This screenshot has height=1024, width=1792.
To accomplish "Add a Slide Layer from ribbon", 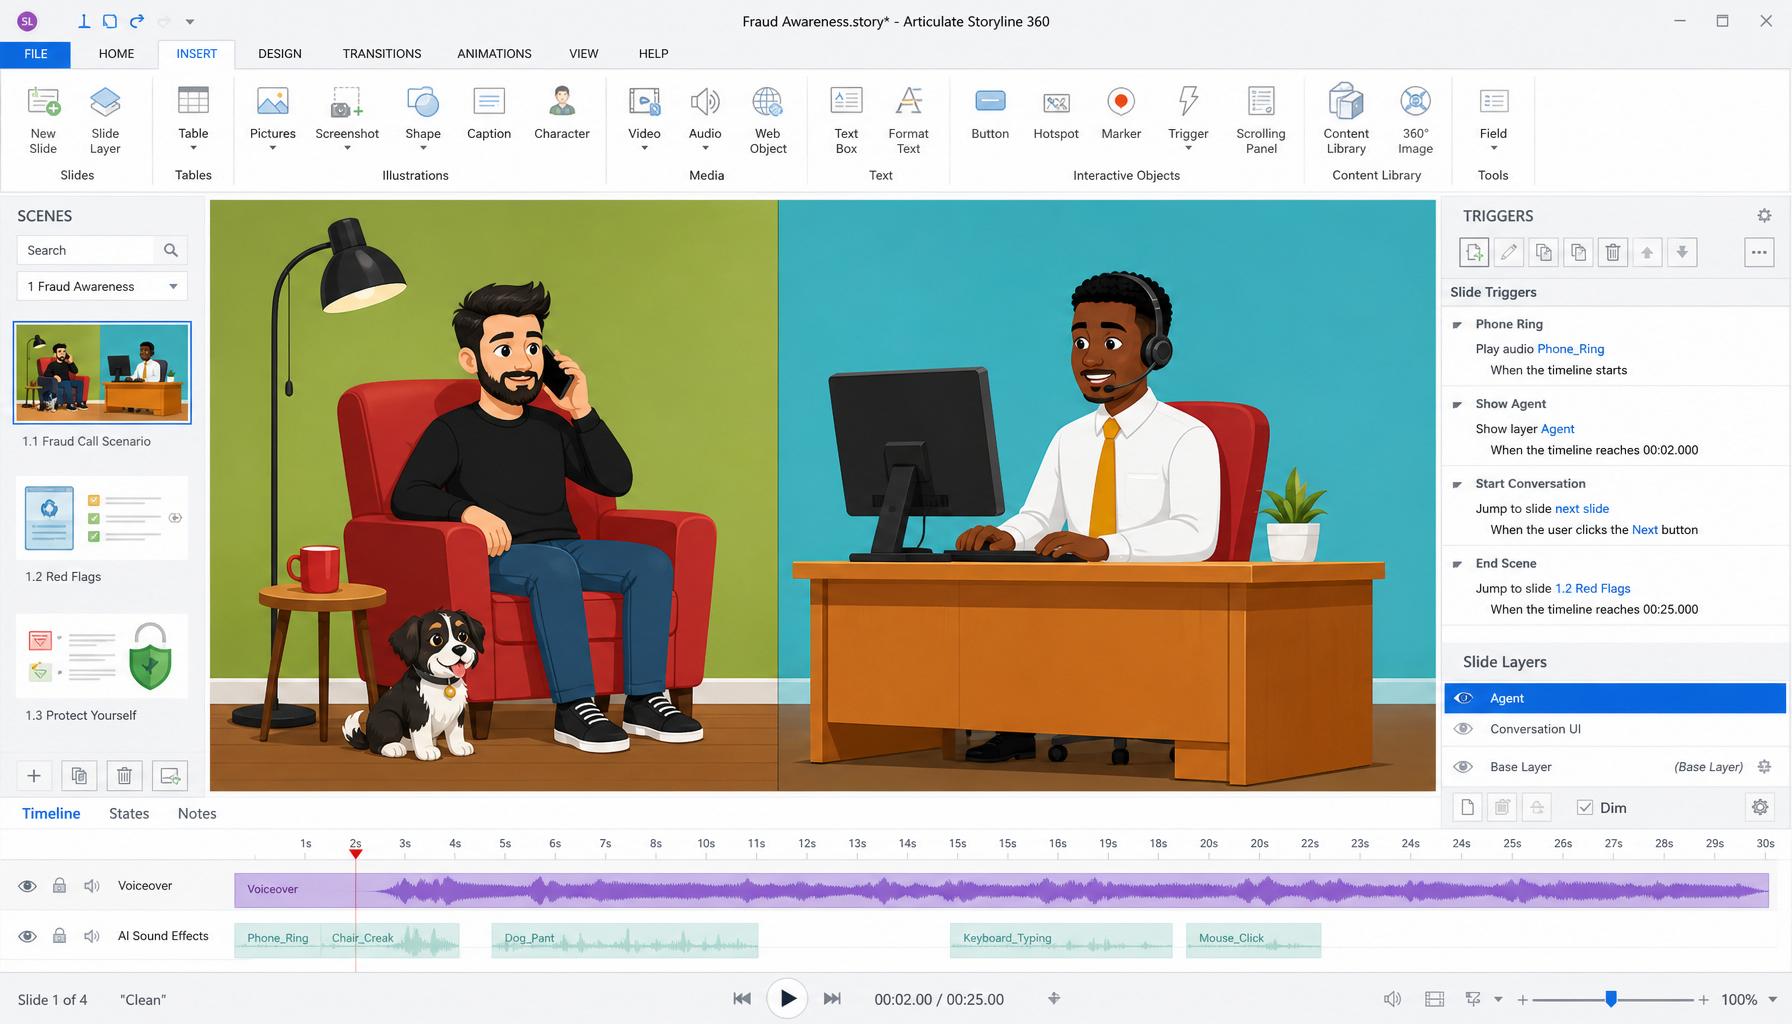I will 105,120.
